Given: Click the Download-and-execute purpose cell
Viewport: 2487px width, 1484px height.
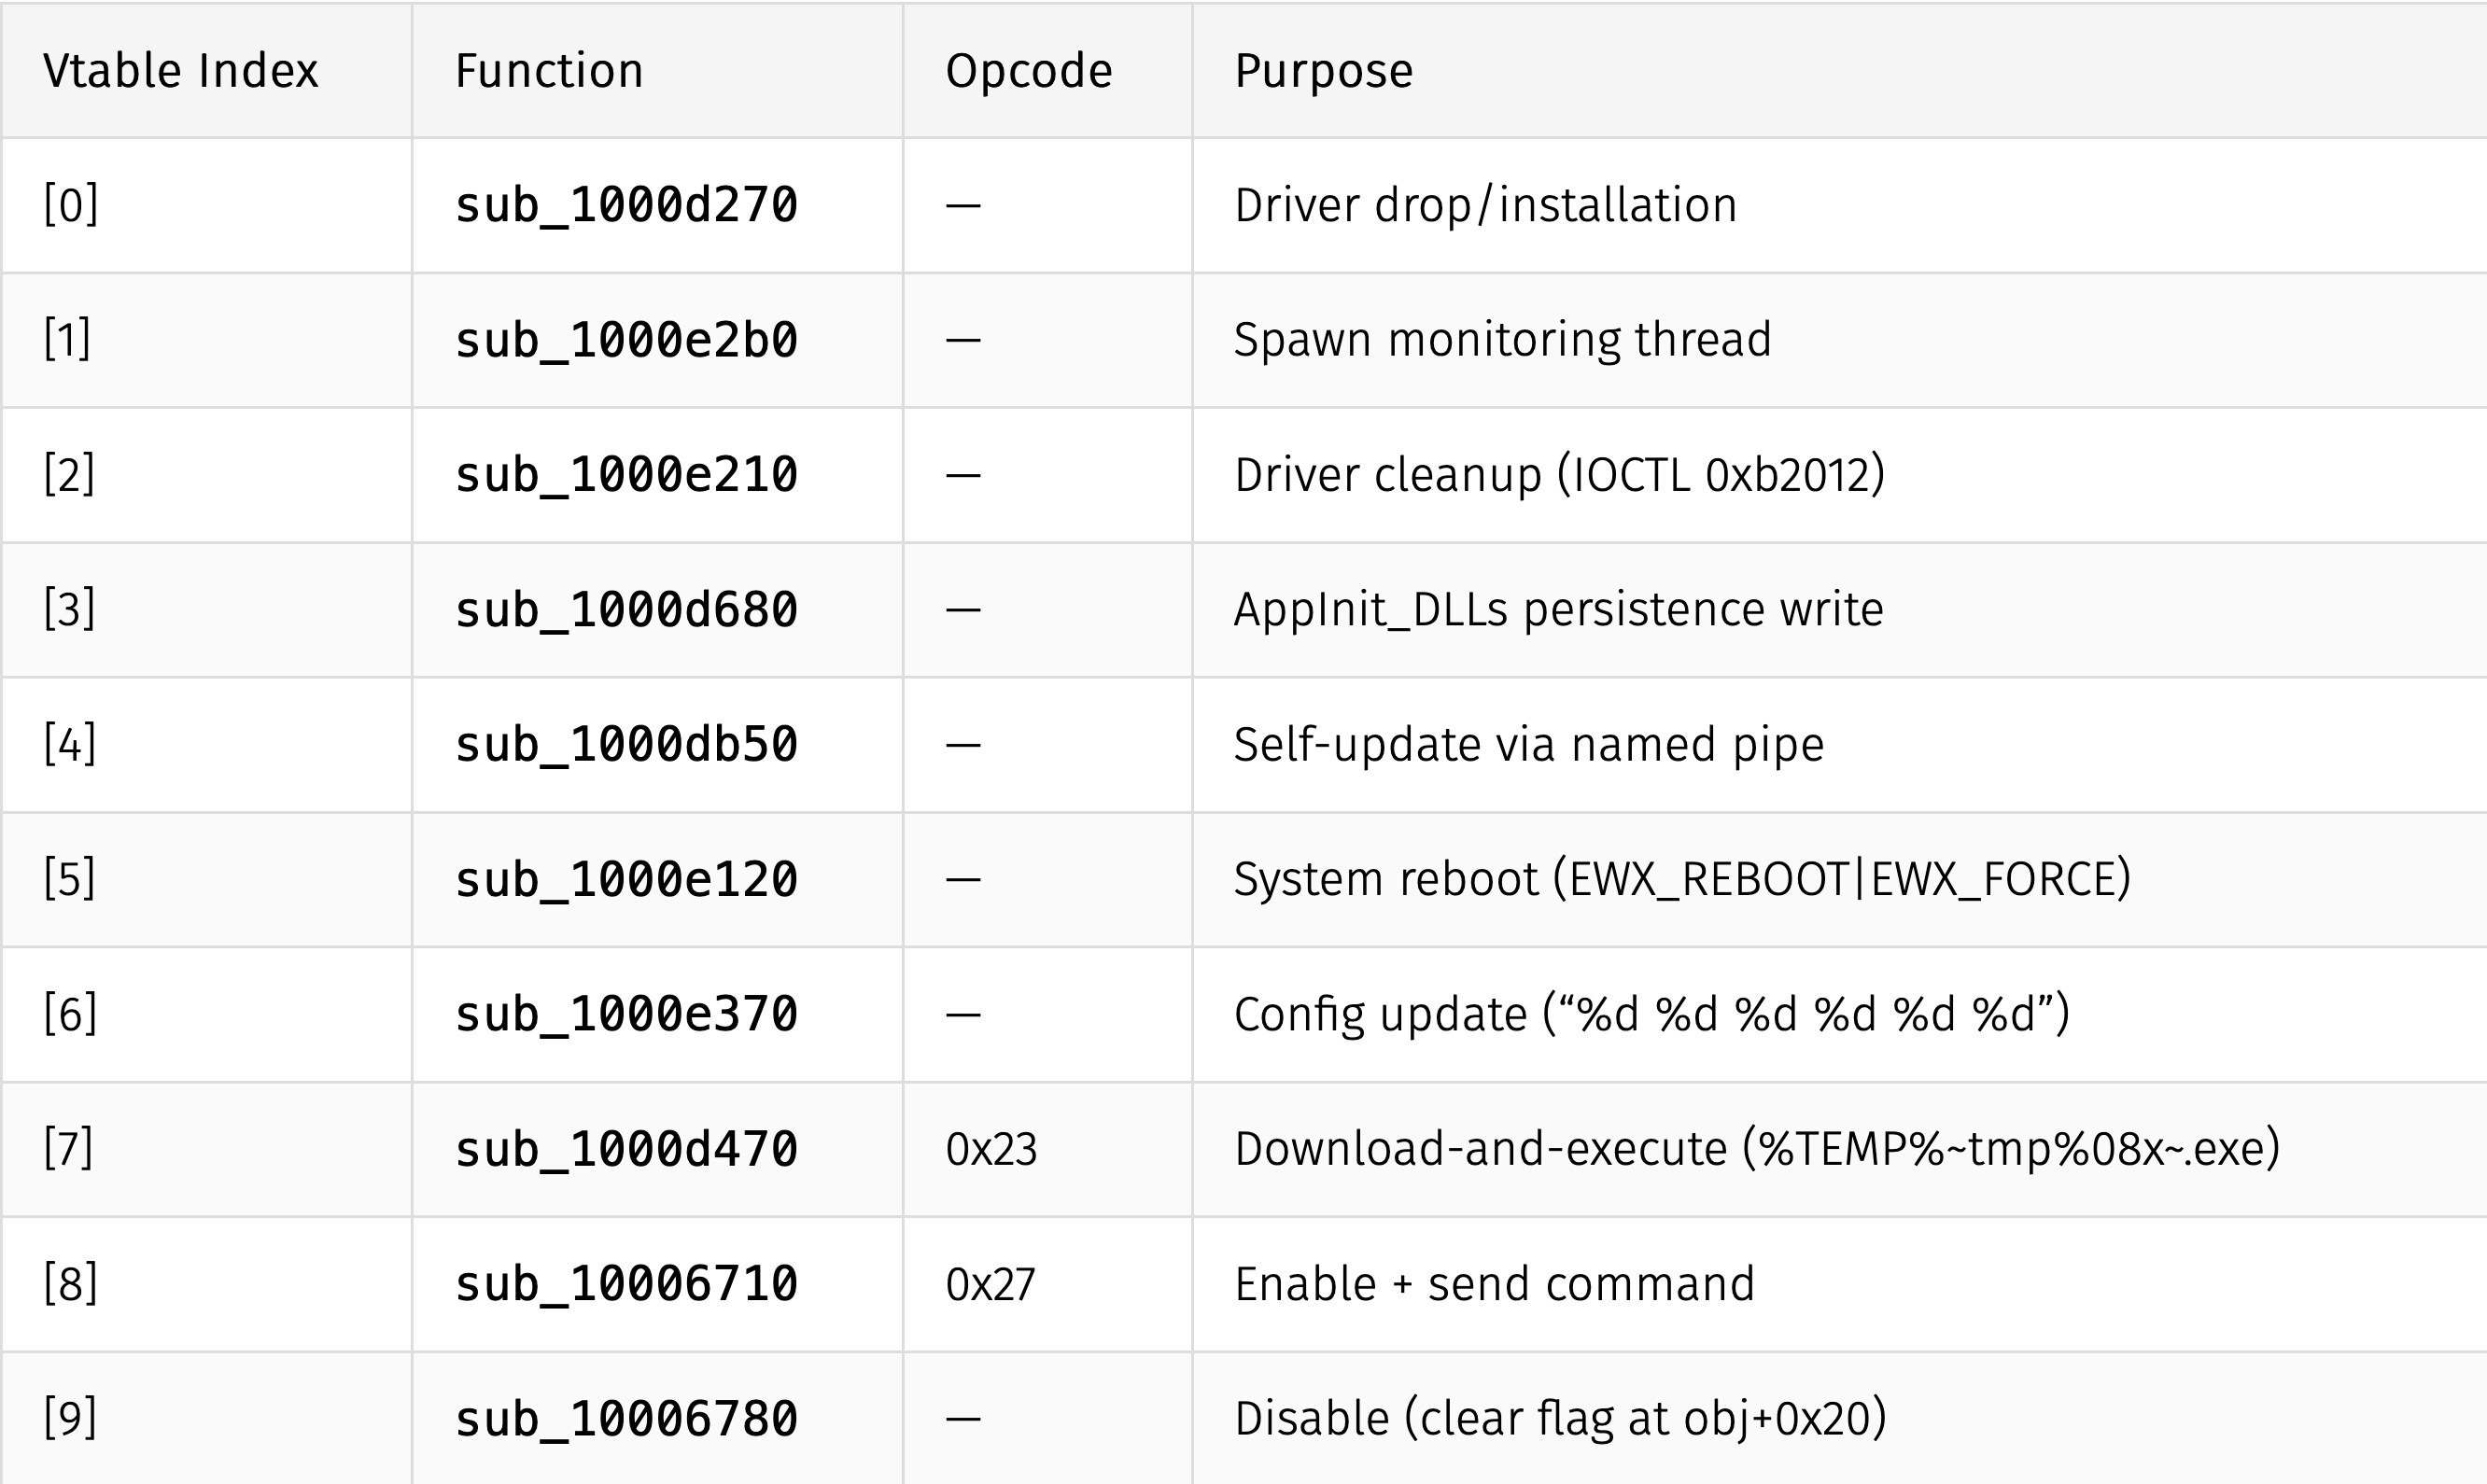Looking at the screenshot, I should pos(1757,1150).
